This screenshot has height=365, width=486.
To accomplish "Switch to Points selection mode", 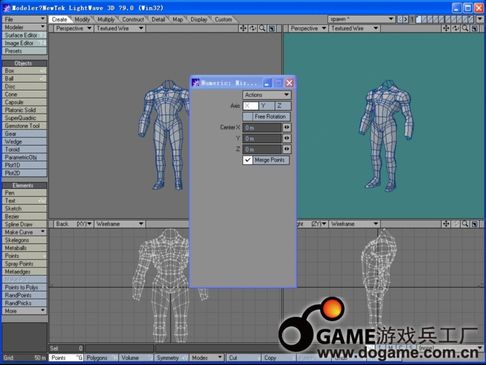I will pos(66,358).
